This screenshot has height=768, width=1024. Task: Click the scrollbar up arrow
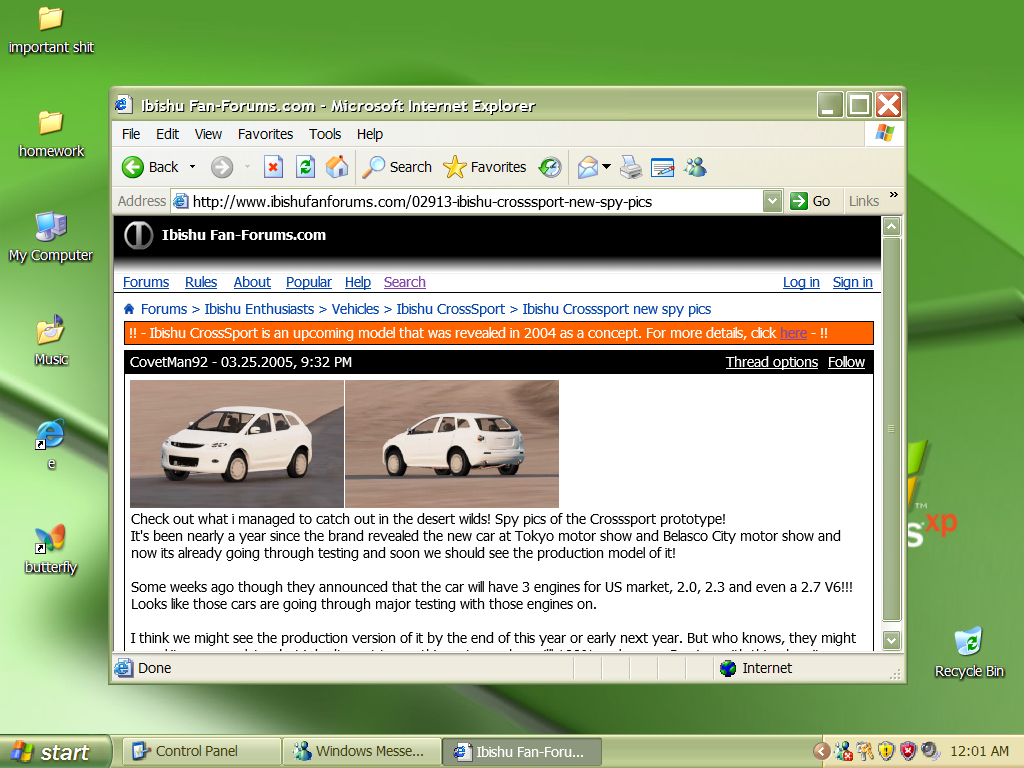coord(891,227)
